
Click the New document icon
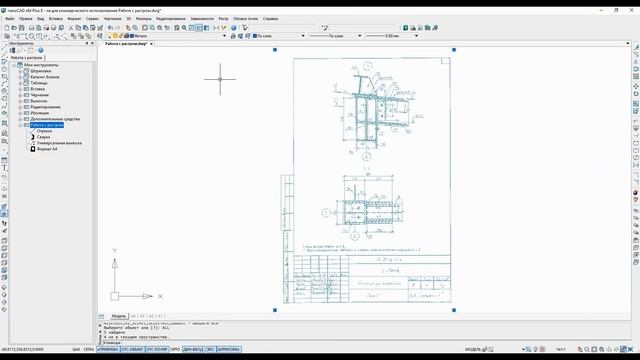point(7,28)
